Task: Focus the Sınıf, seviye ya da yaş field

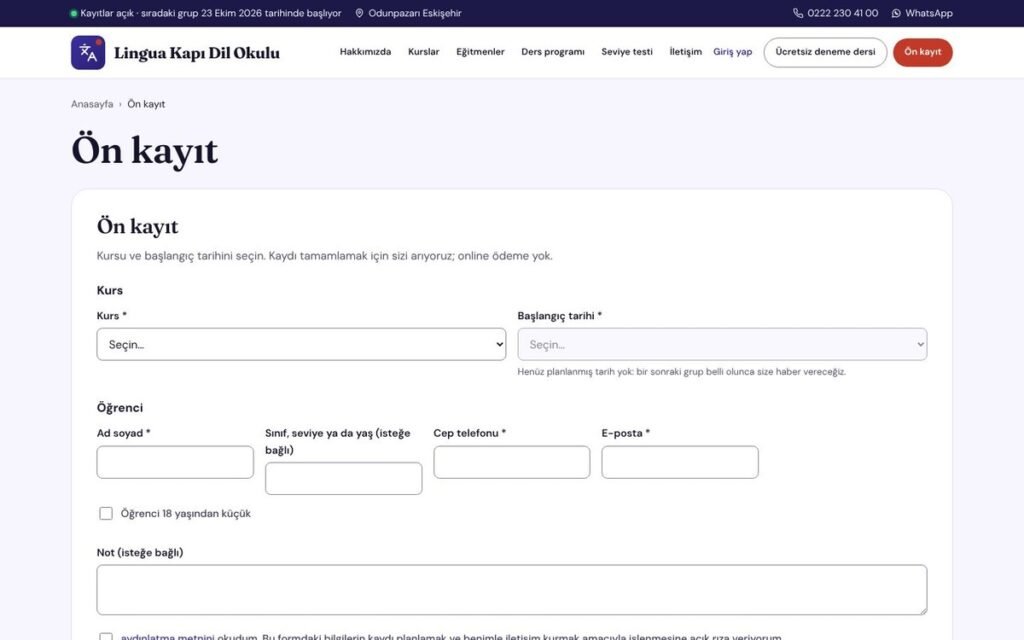Action: coord(344,479)
